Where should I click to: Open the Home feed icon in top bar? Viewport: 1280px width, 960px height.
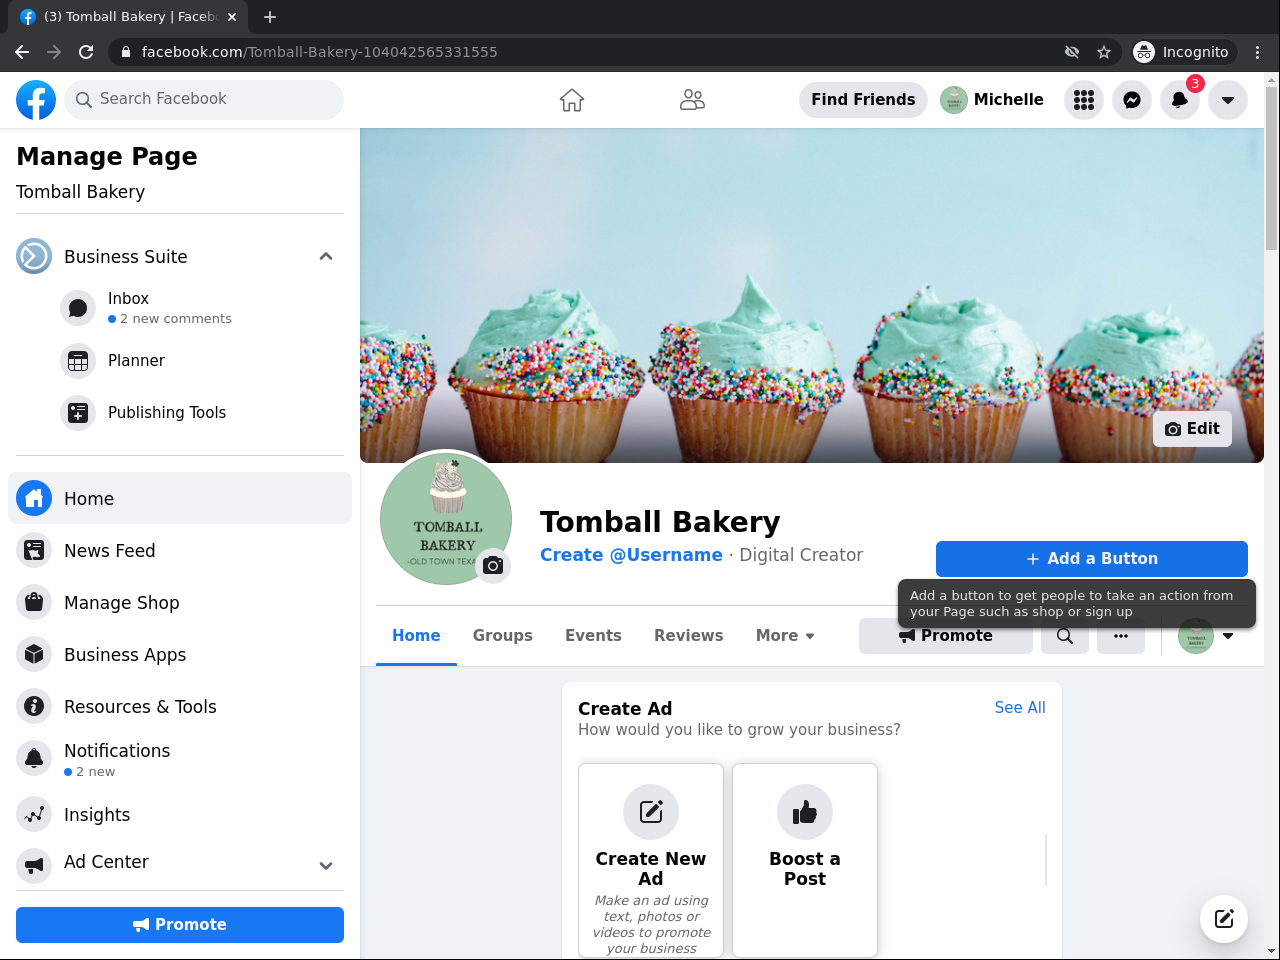[572, 100]
